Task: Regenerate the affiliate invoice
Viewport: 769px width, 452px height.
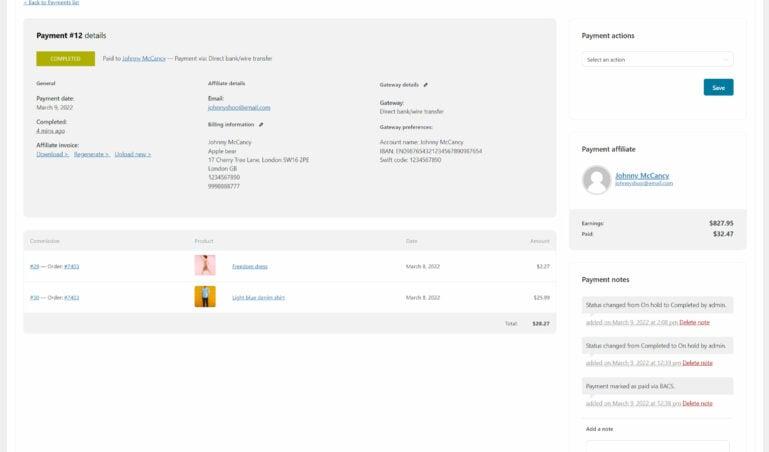Action: pos(92,154)
